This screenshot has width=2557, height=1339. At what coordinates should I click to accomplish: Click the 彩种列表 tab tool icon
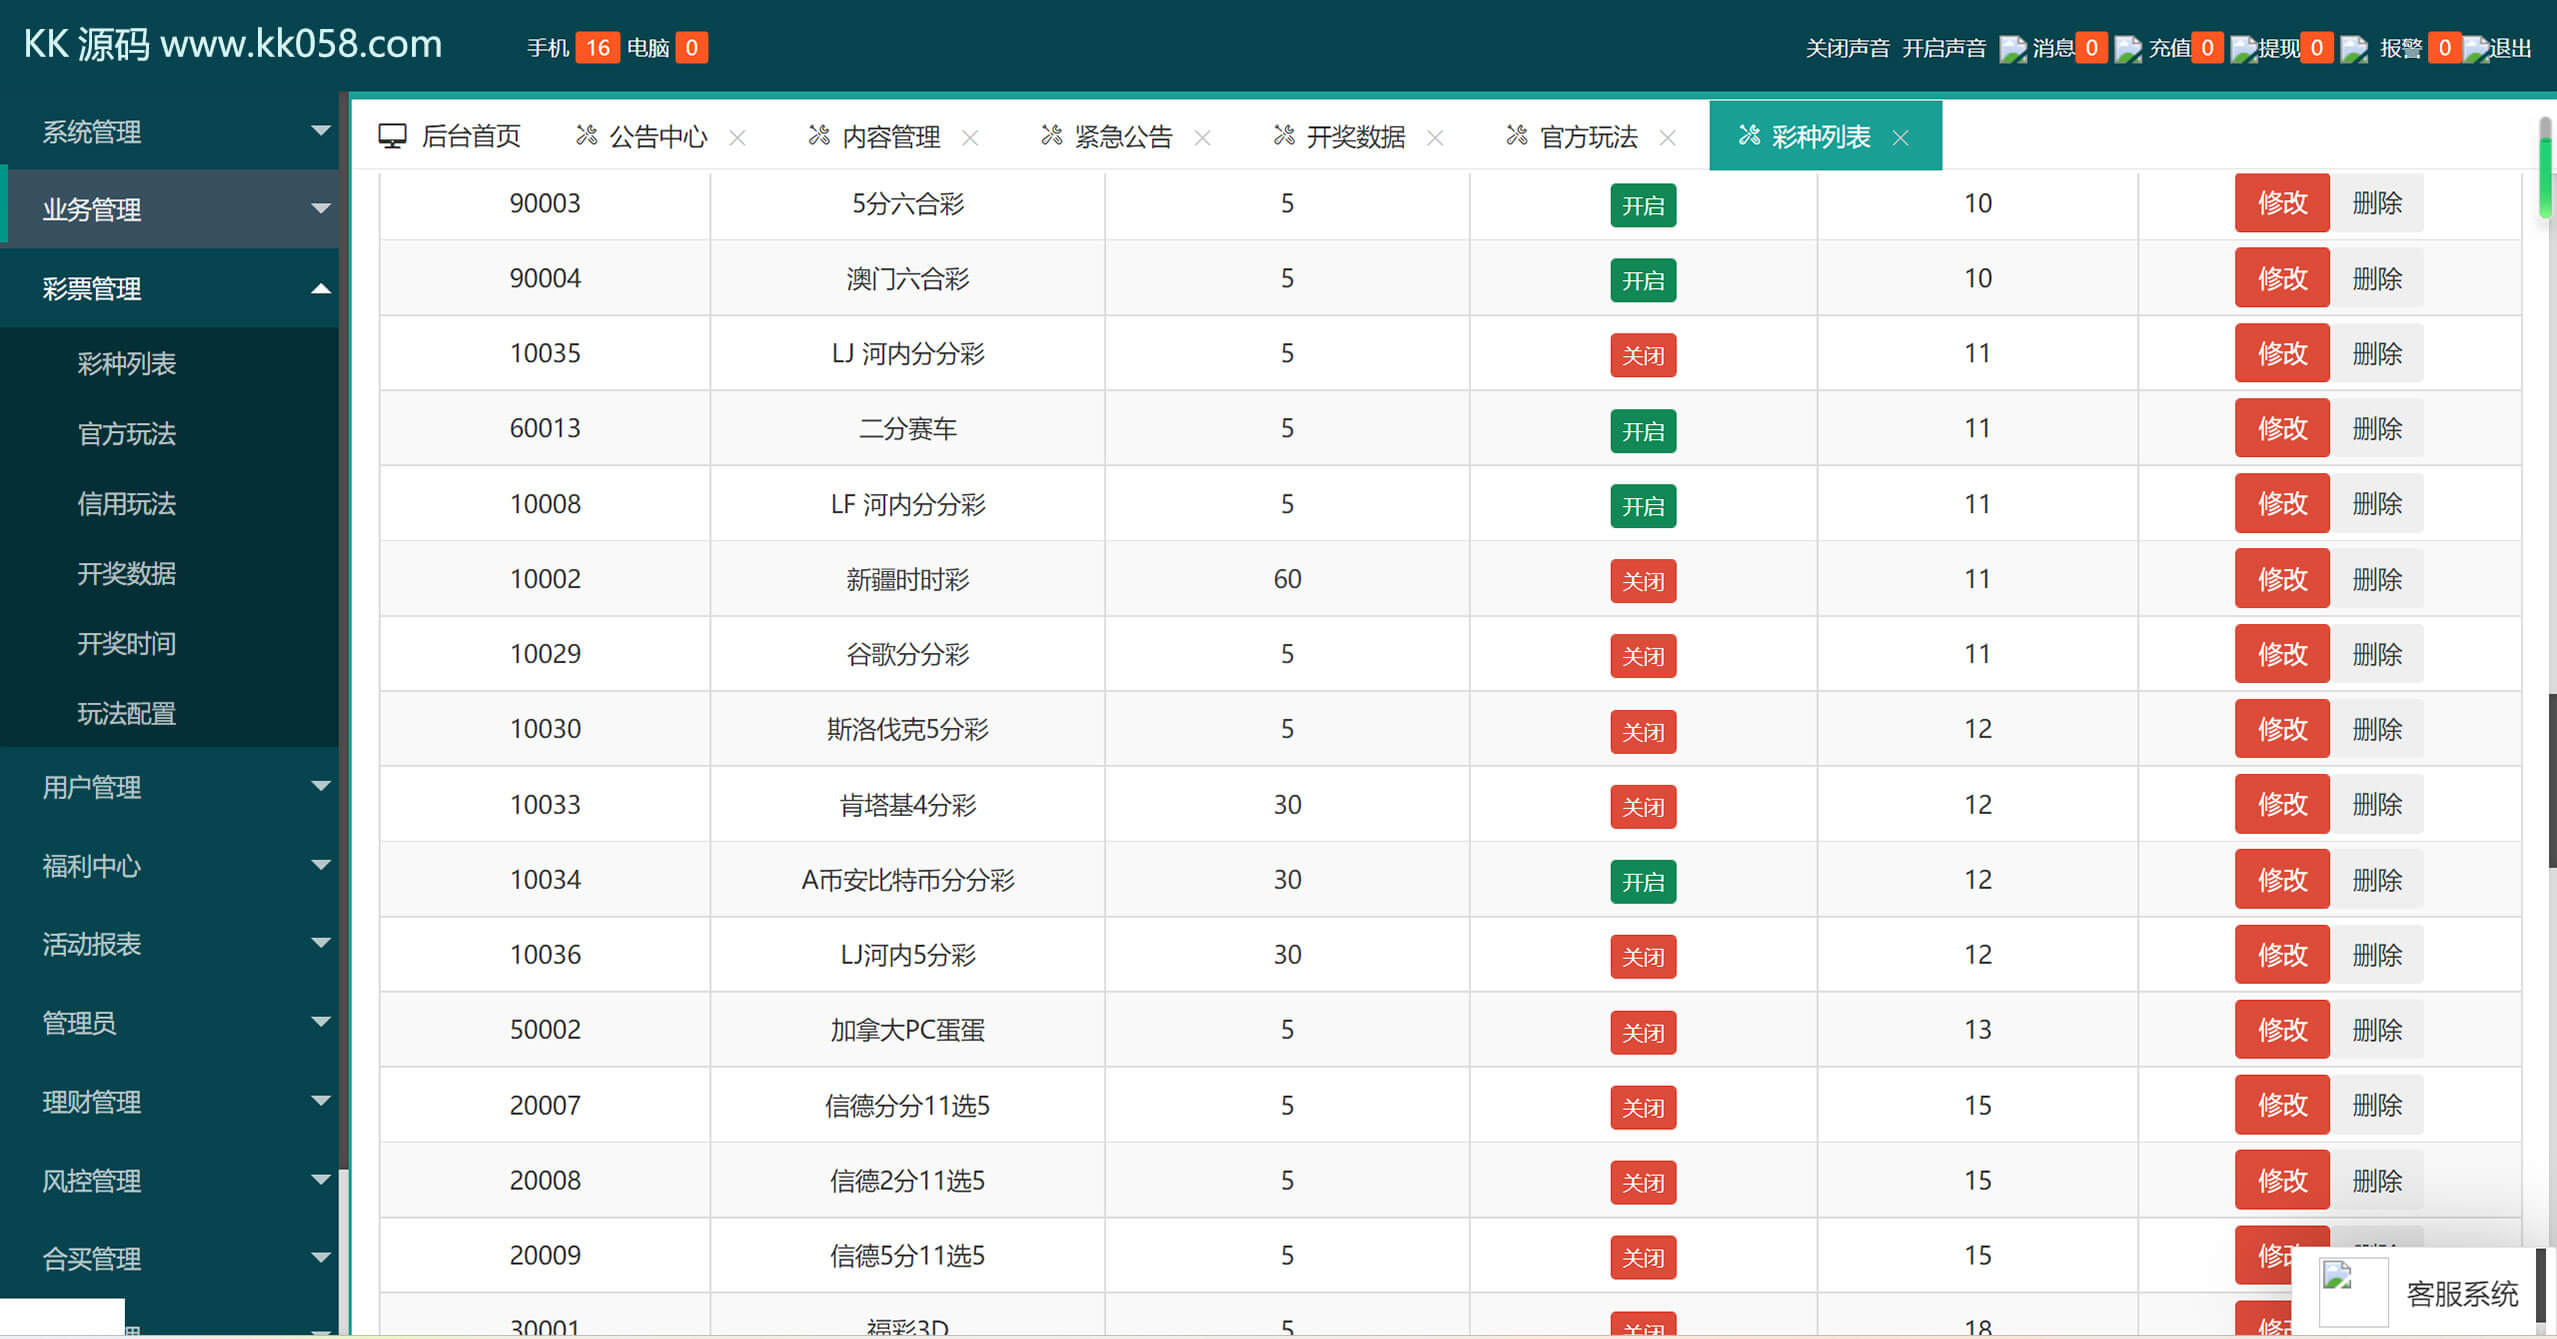(1749, 135)
